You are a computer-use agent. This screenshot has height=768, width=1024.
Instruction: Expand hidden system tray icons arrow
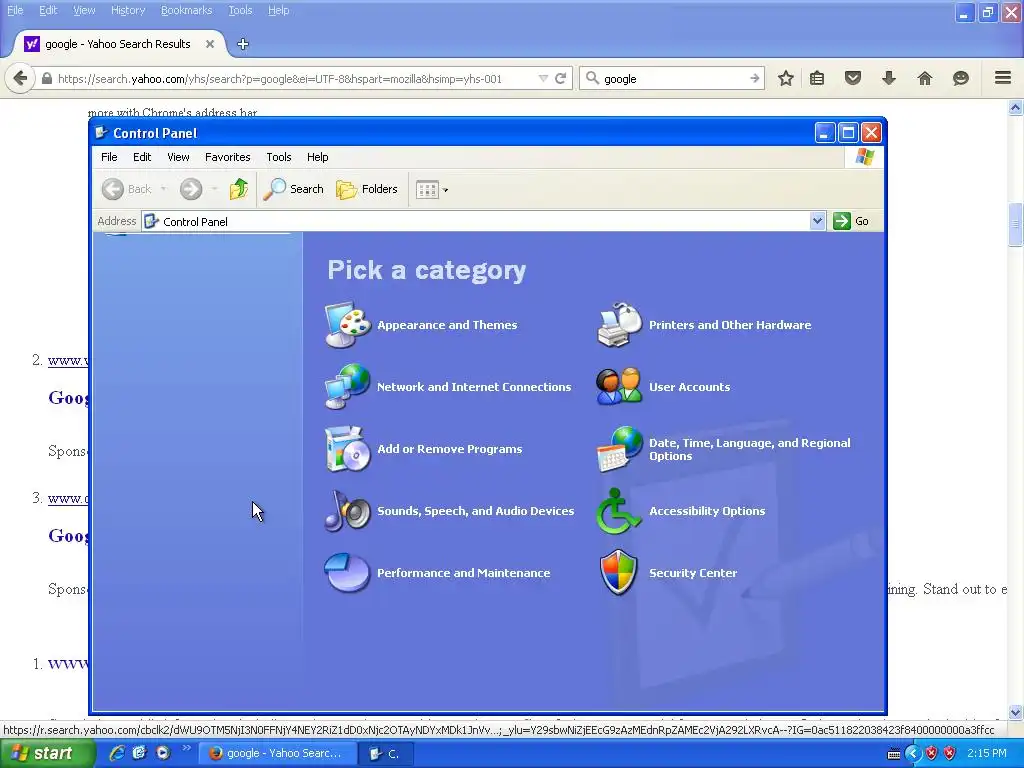pos(912,754)
